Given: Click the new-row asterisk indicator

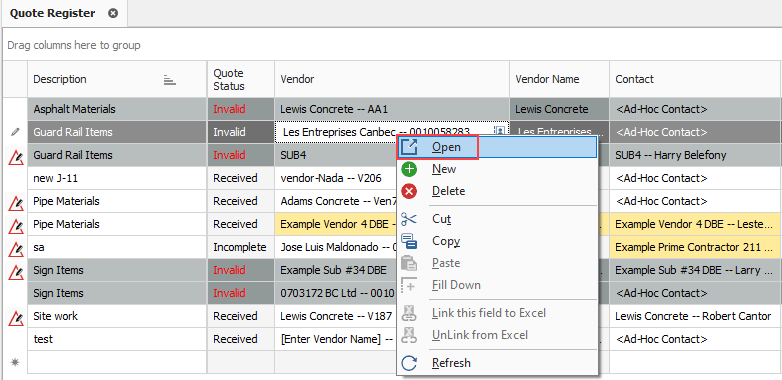Looking at the screenshot, I should 15,363.
